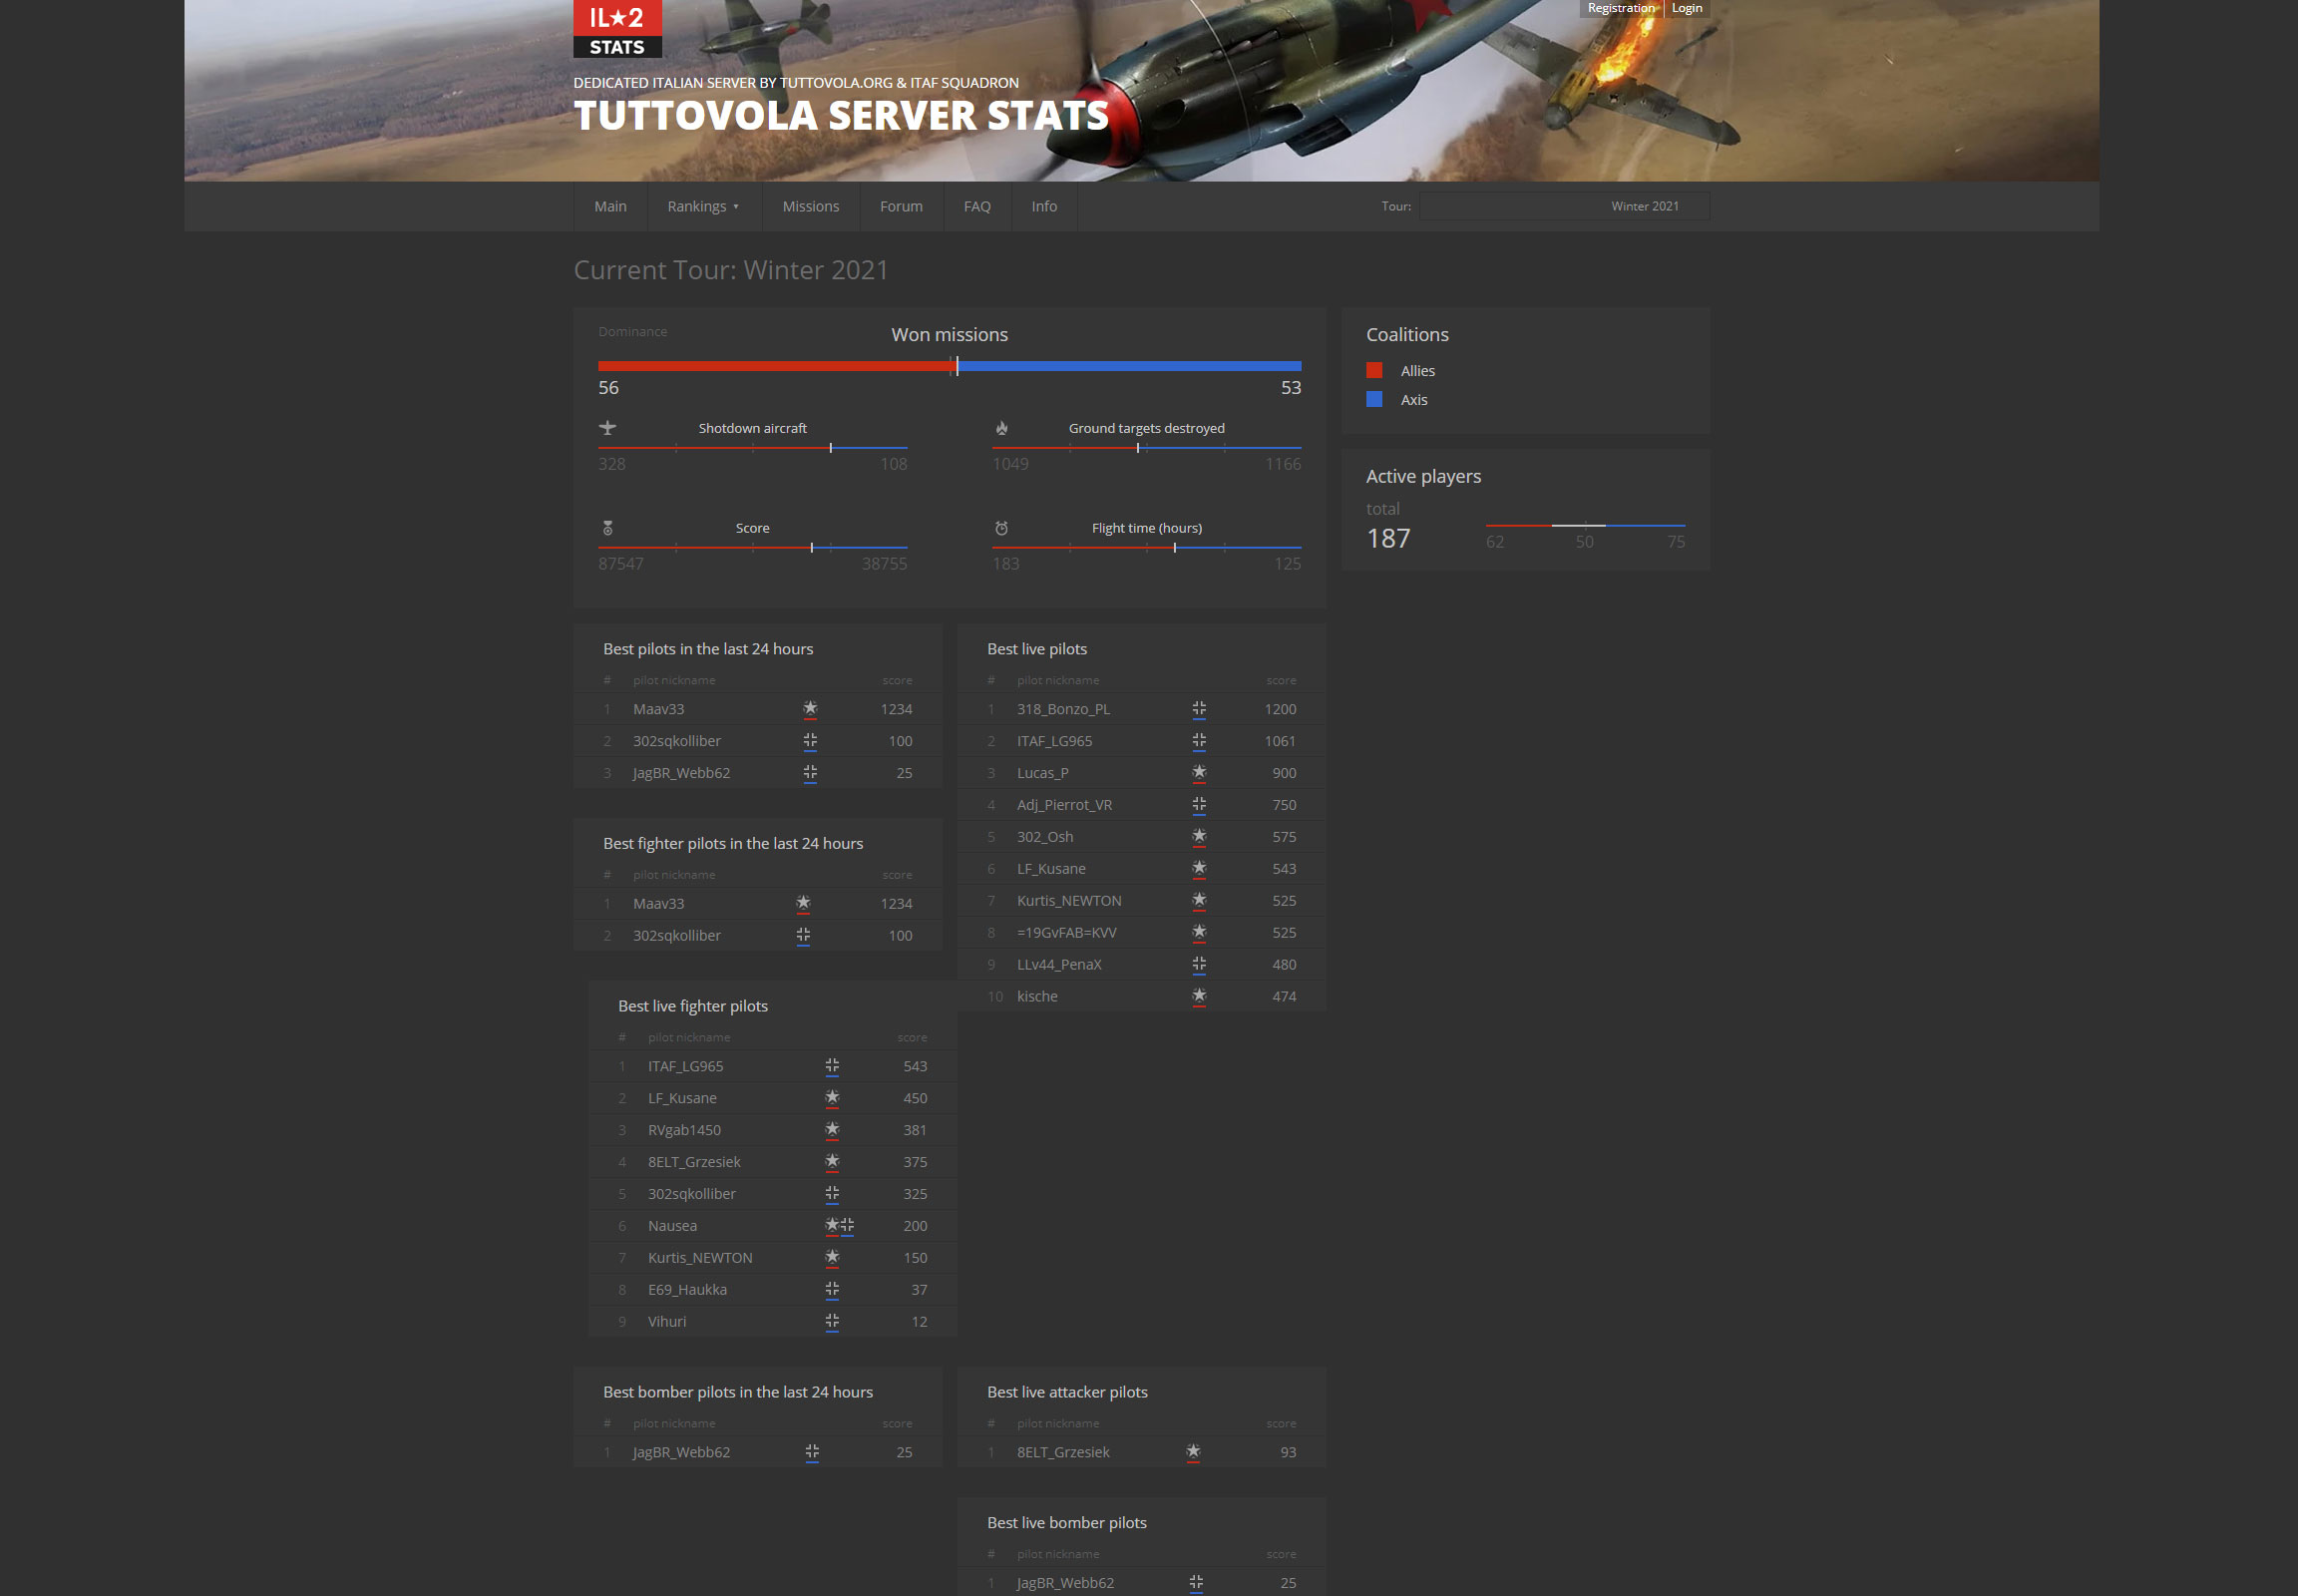Click the coalition icons beside Nausea
The image size is (2298, 1596).
coord(839,1226)
